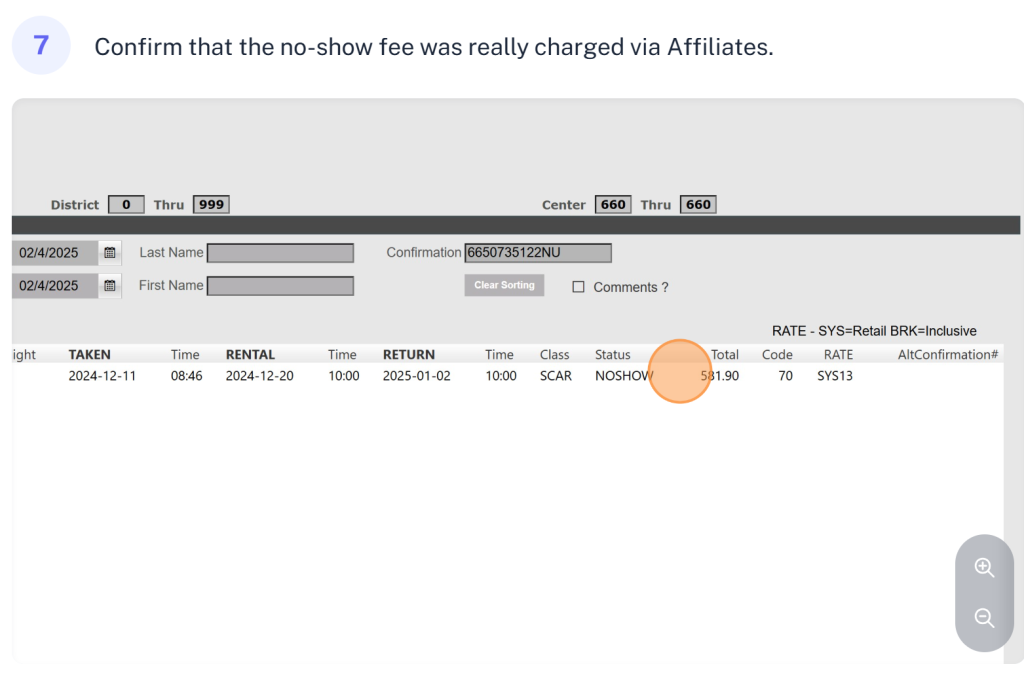
Task: Click the District field showing 0
Action: pyautogui.click(x=126, y=205)
